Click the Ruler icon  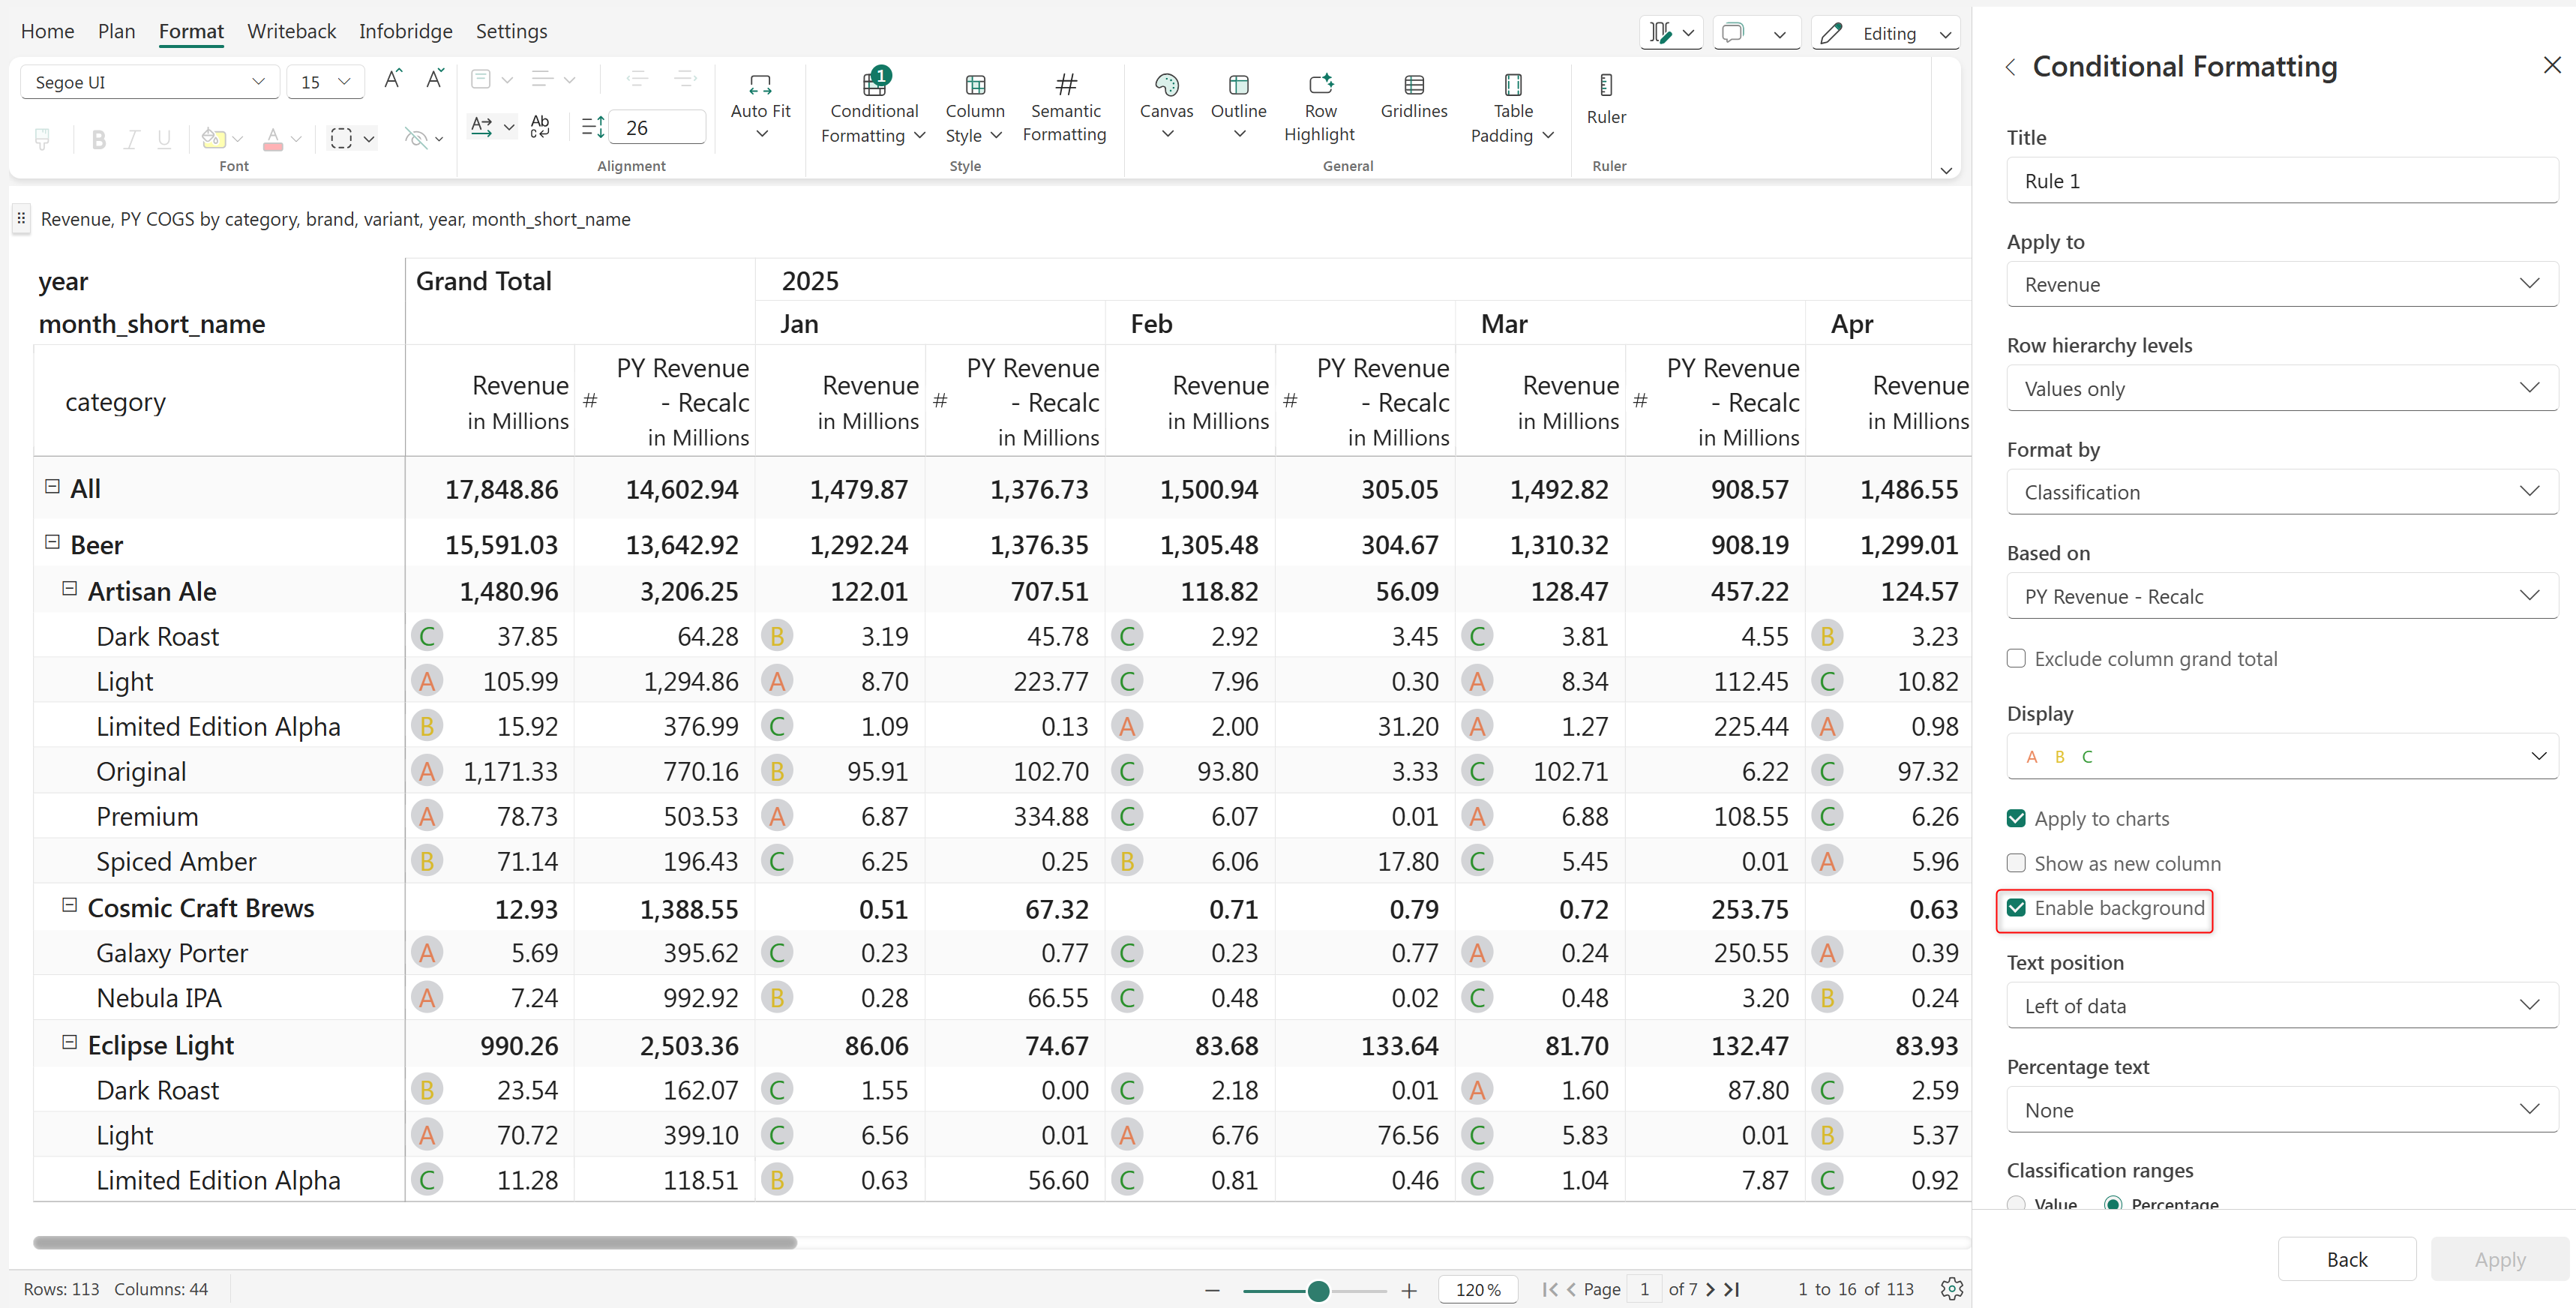(1605, 85)
